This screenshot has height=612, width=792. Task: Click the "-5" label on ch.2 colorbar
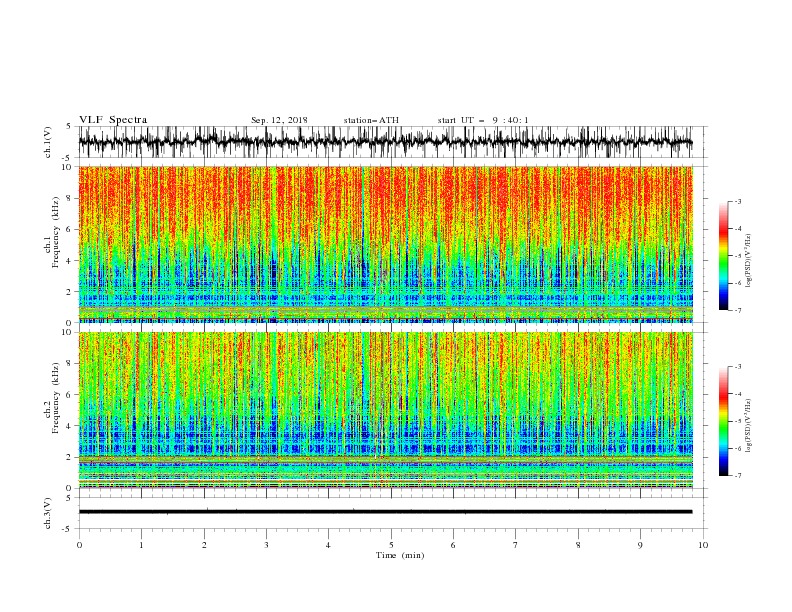point(738,421)
